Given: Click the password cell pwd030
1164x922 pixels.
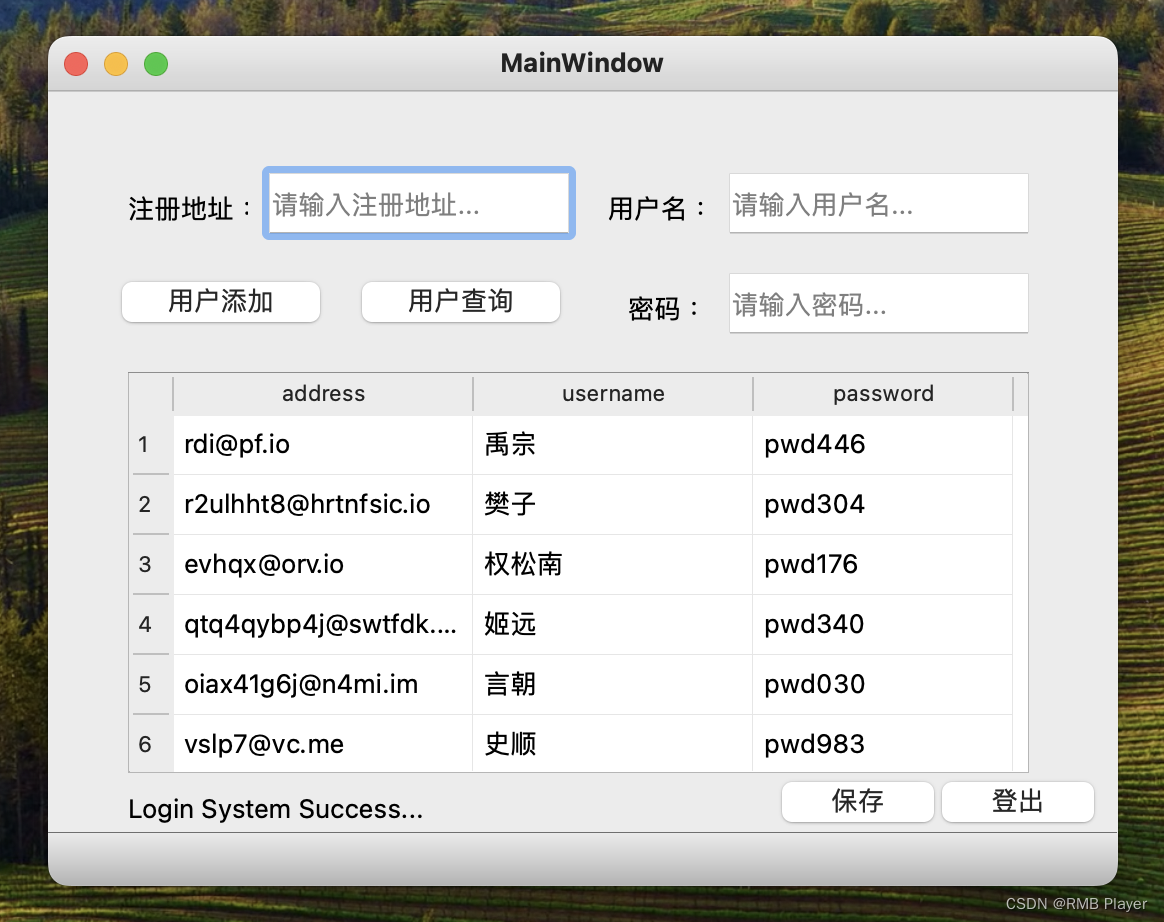Looking at the screenshot, I should (883, 684).
